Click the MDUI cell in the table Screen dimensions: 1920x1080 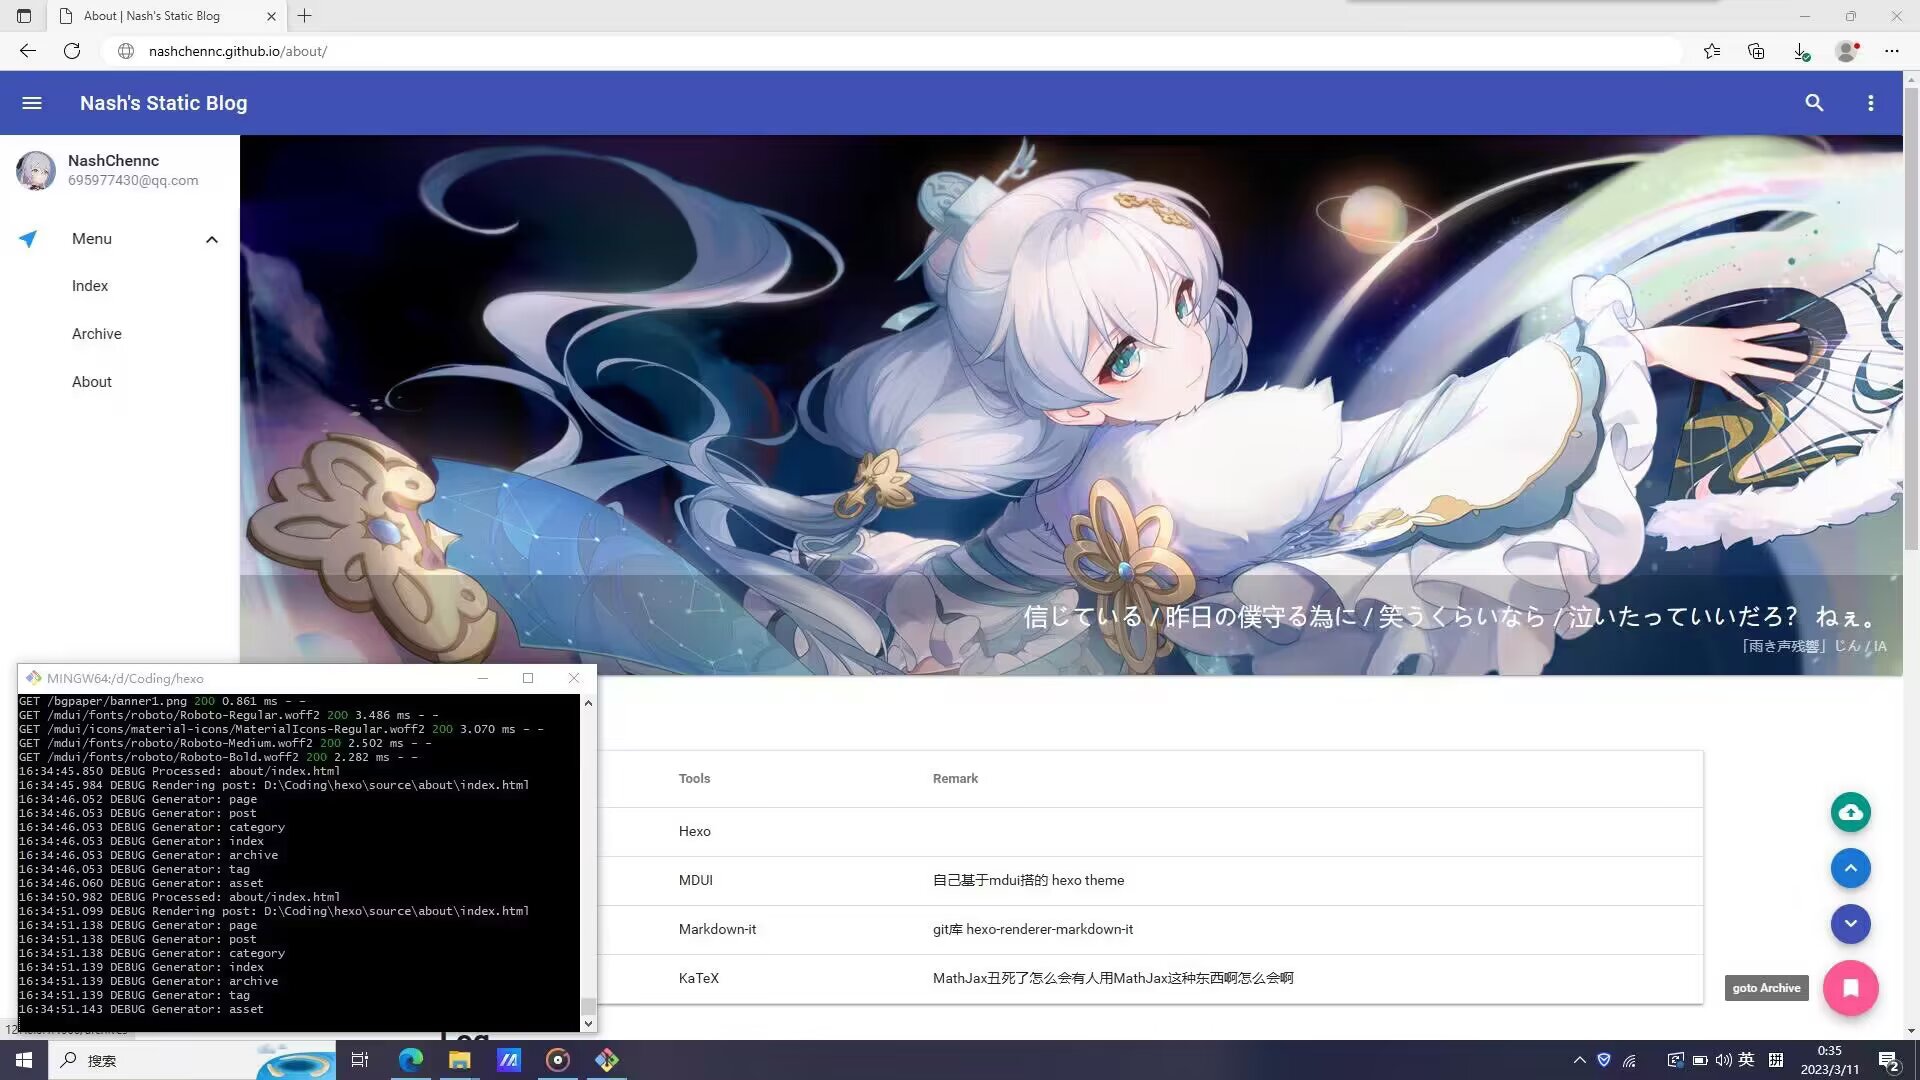coord(695,881)
